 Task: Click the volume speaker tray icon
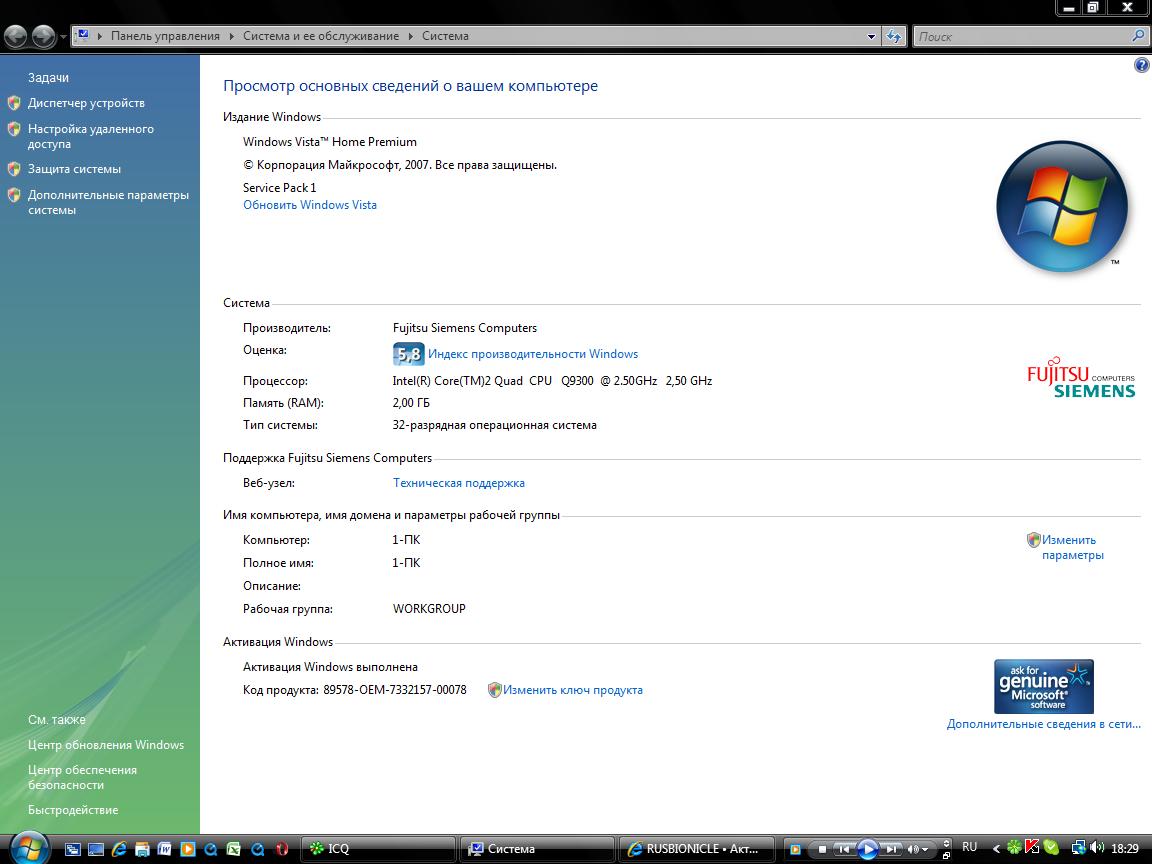(1098, 847)
